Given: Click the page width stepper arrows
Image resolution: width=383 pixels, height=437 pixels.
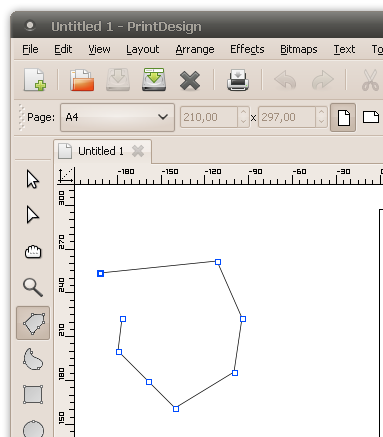Looking at the screenshot, I should pyautogui.click(x=243, y=117).
